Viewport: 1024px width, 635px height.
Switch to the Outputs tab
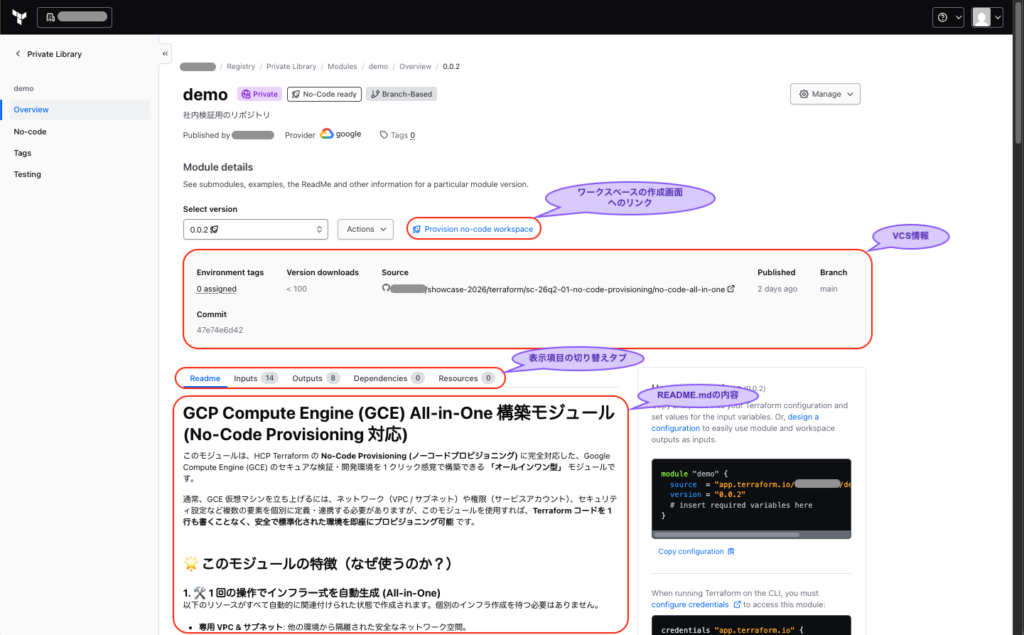[x=315, y=378]
